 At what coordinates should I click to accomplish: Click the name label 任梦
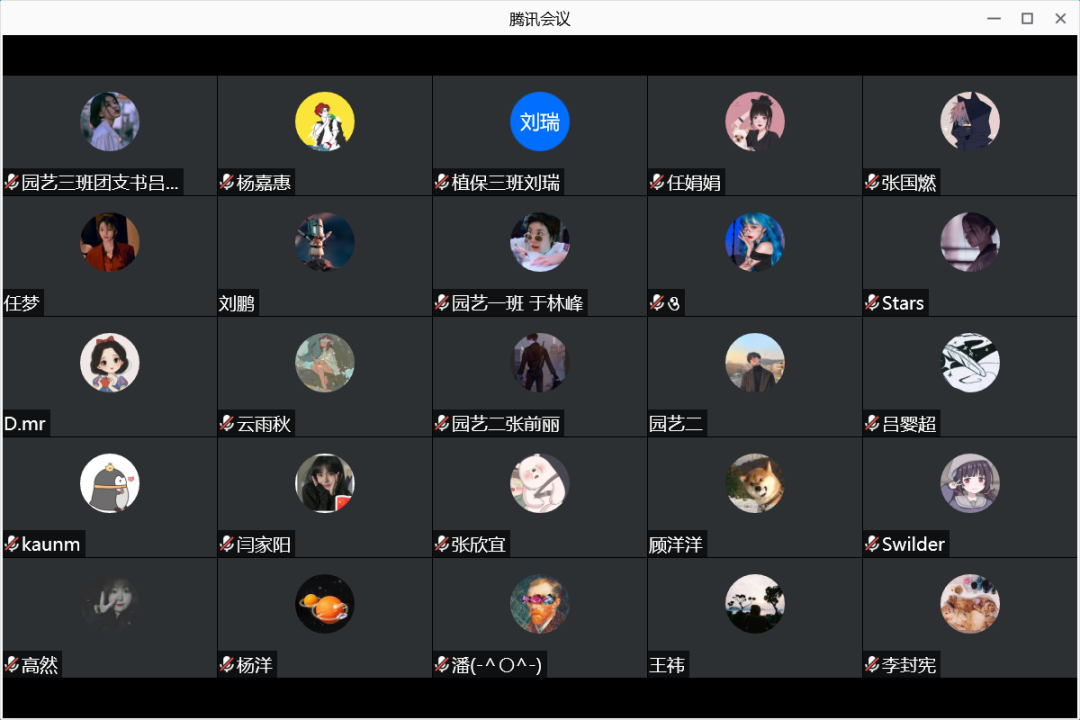[x=22, y=303]
